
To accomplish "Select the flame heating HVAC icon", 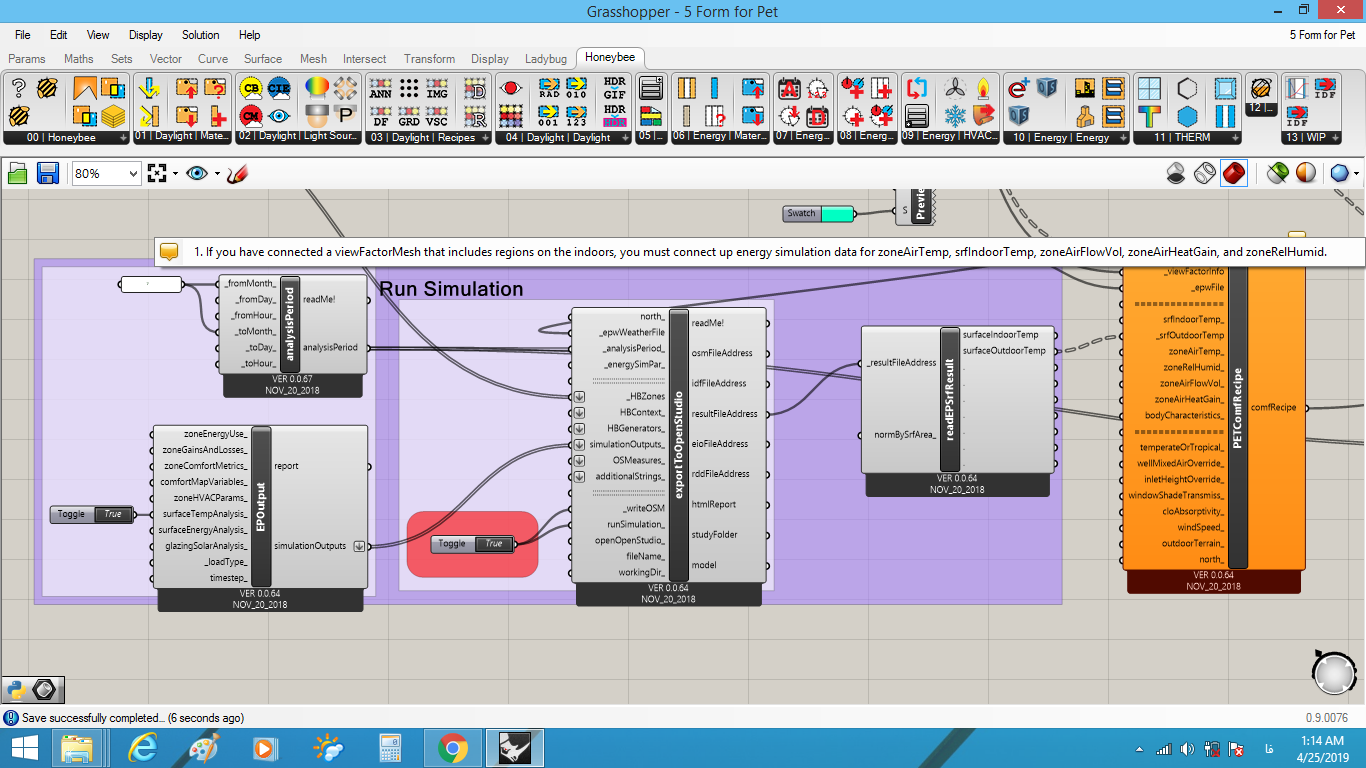I will click(984, 89).
